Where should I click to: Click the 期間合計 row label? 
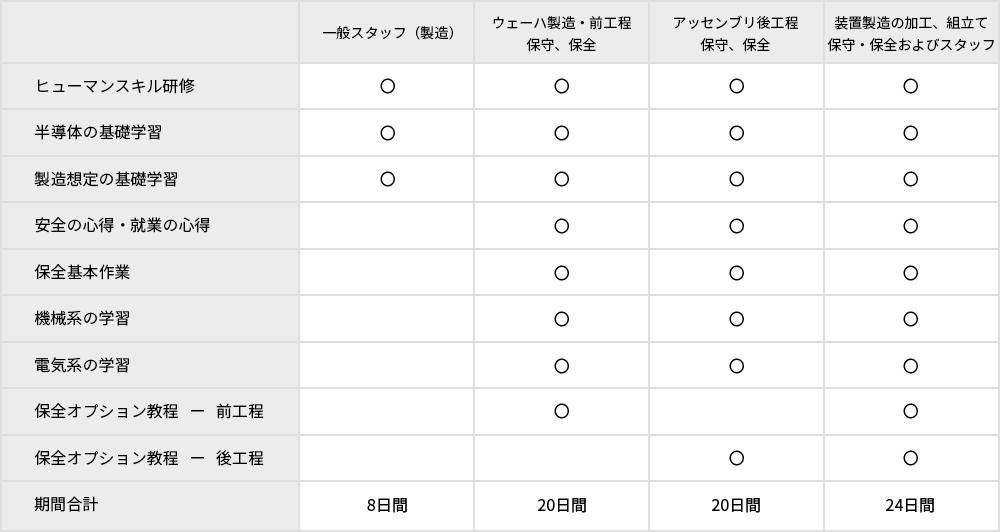pyautogui.click(x=66, y=505)
